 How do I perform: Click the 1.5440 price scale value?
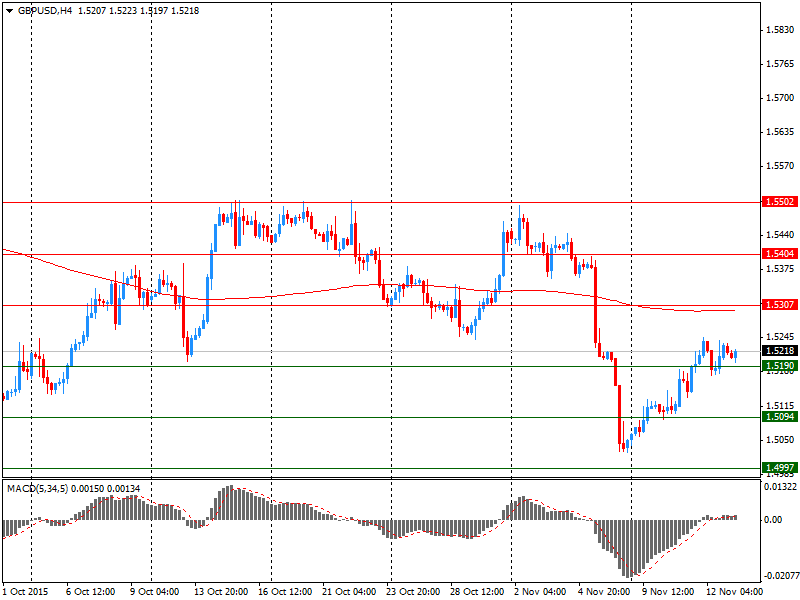click(x=780, y=235)
